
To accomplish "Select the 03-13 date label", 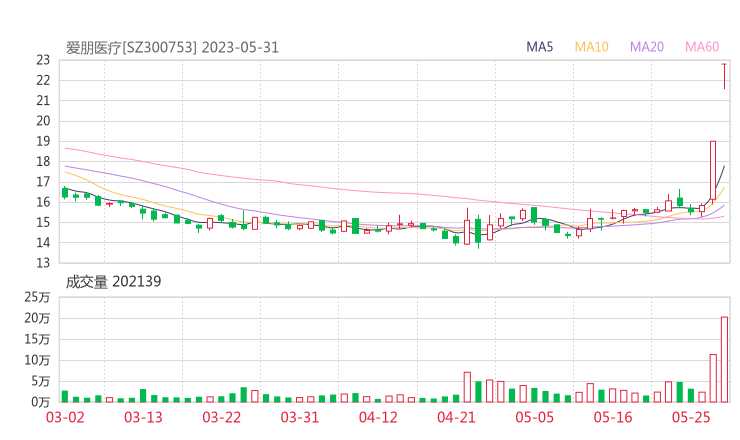I will coord(143,417).
